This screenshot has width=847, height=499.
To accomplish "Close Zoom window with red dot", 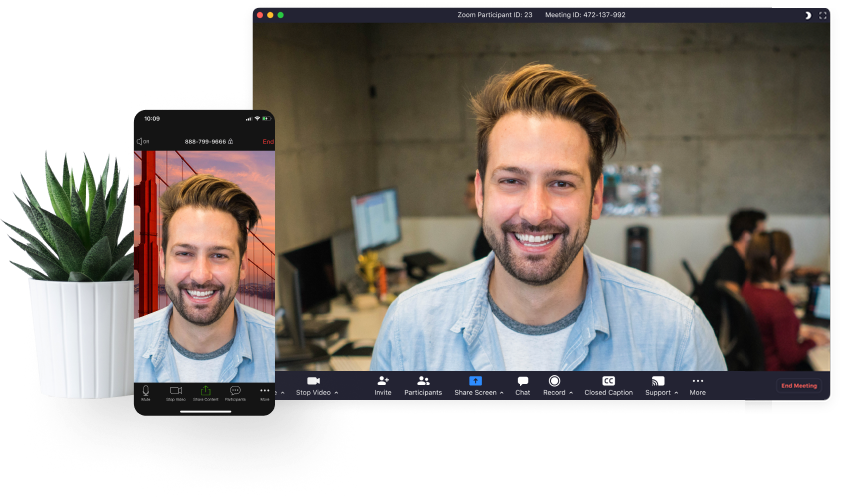I will tap(260, 15).
